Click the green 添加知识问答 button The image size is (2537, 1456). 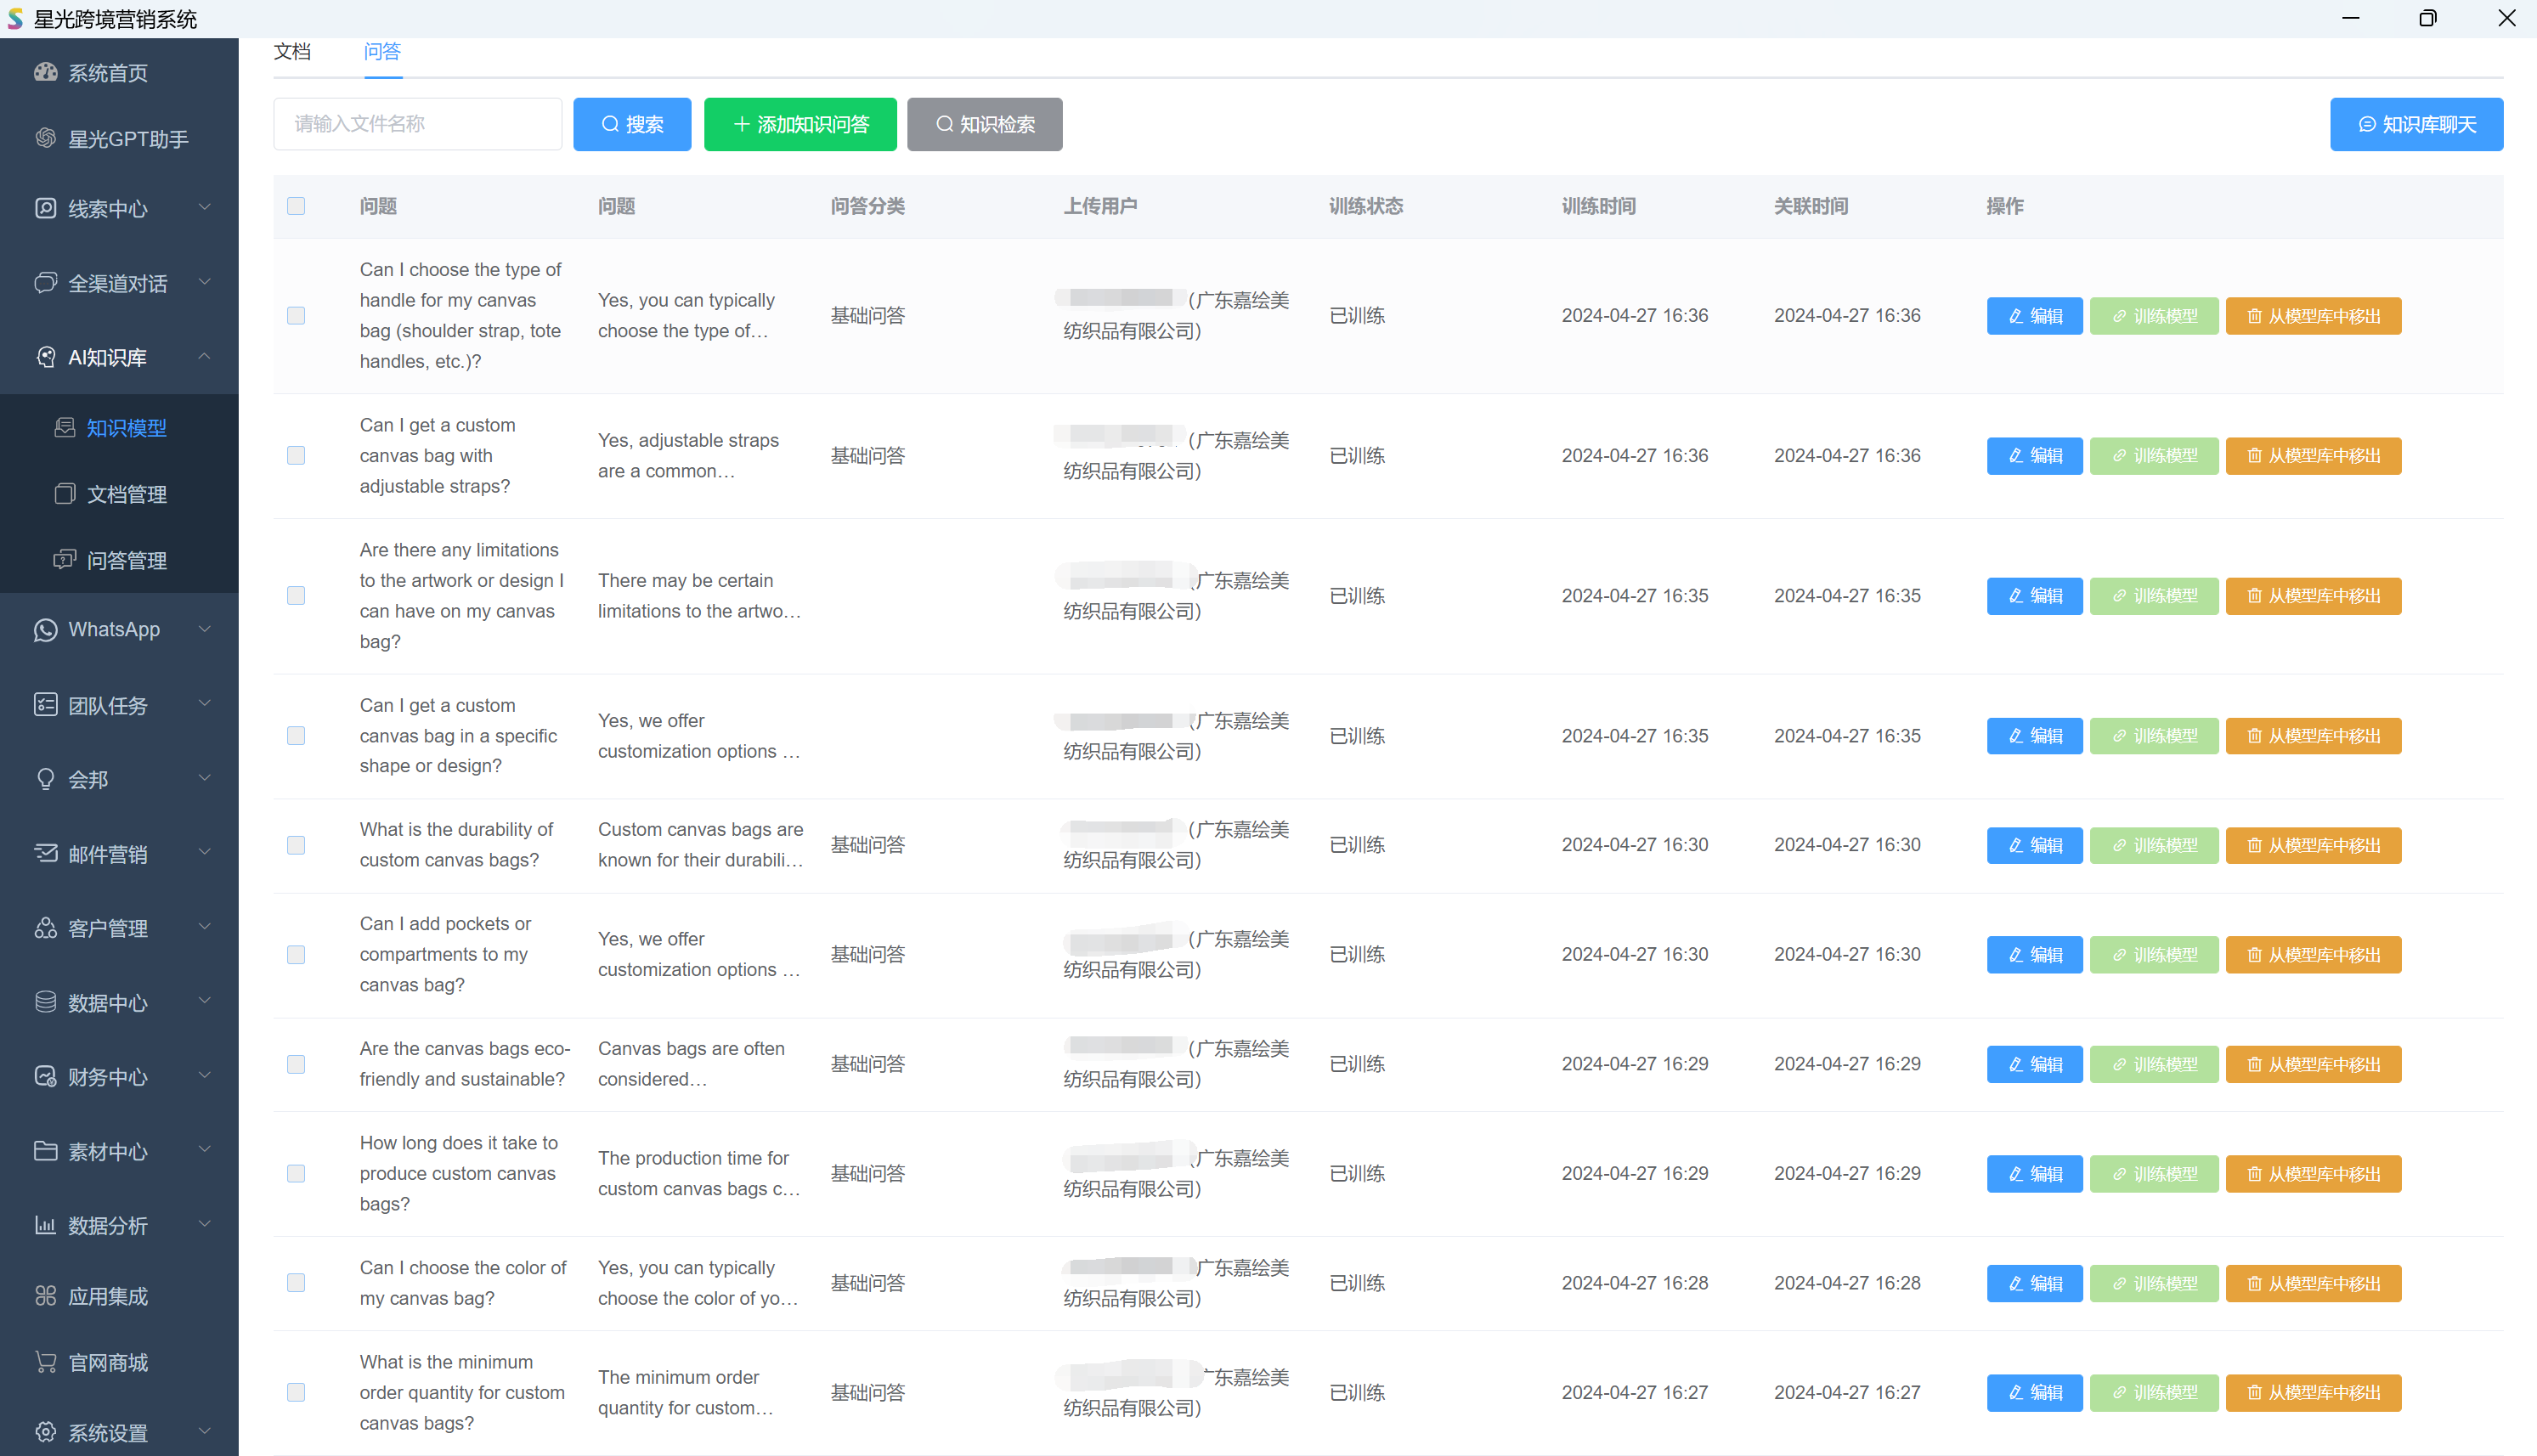click(800, 124)
